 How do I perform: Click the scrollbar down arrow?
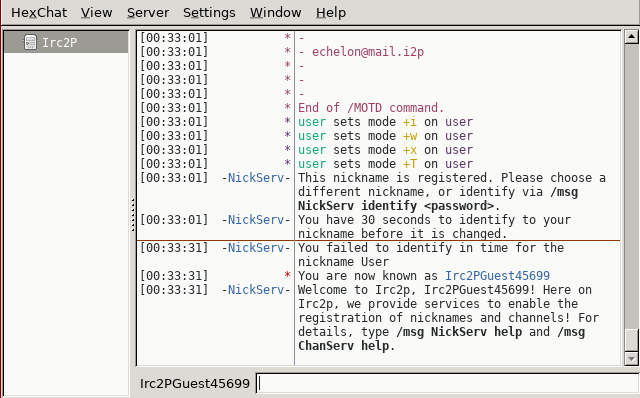click(x=631, y=359)
